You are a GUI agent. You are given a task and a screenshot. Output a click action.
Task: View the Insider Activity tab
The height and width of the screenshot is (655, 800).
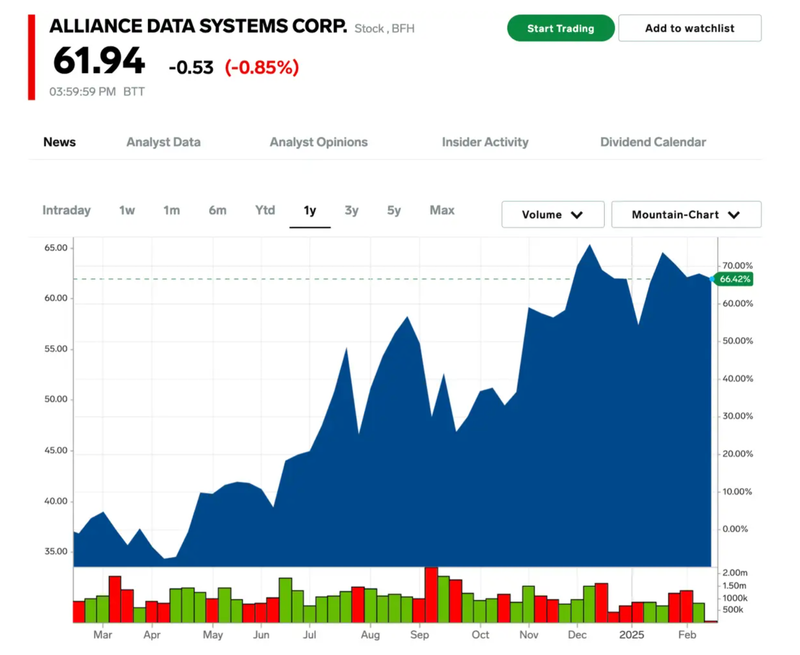(x=485, y=142)
